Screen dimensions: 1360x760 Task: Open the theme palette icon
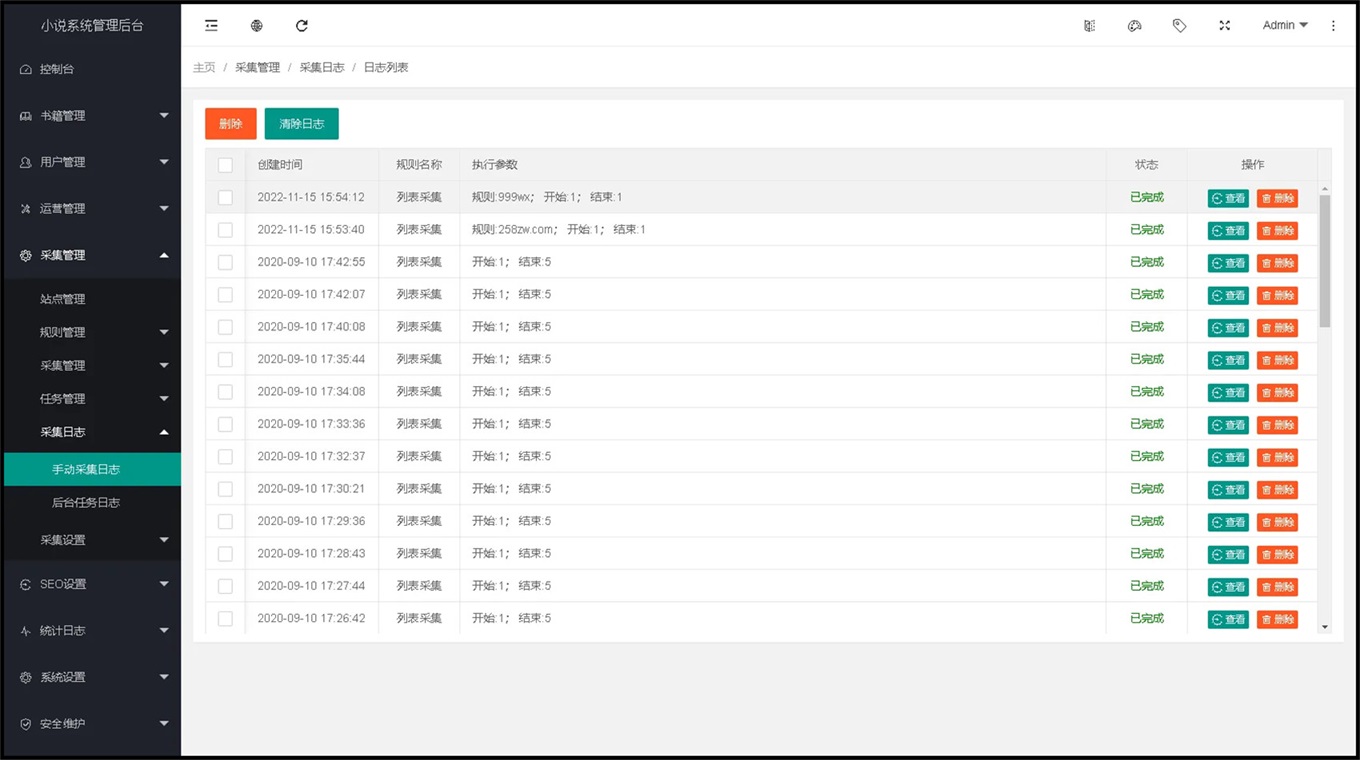coord(1134,26)
